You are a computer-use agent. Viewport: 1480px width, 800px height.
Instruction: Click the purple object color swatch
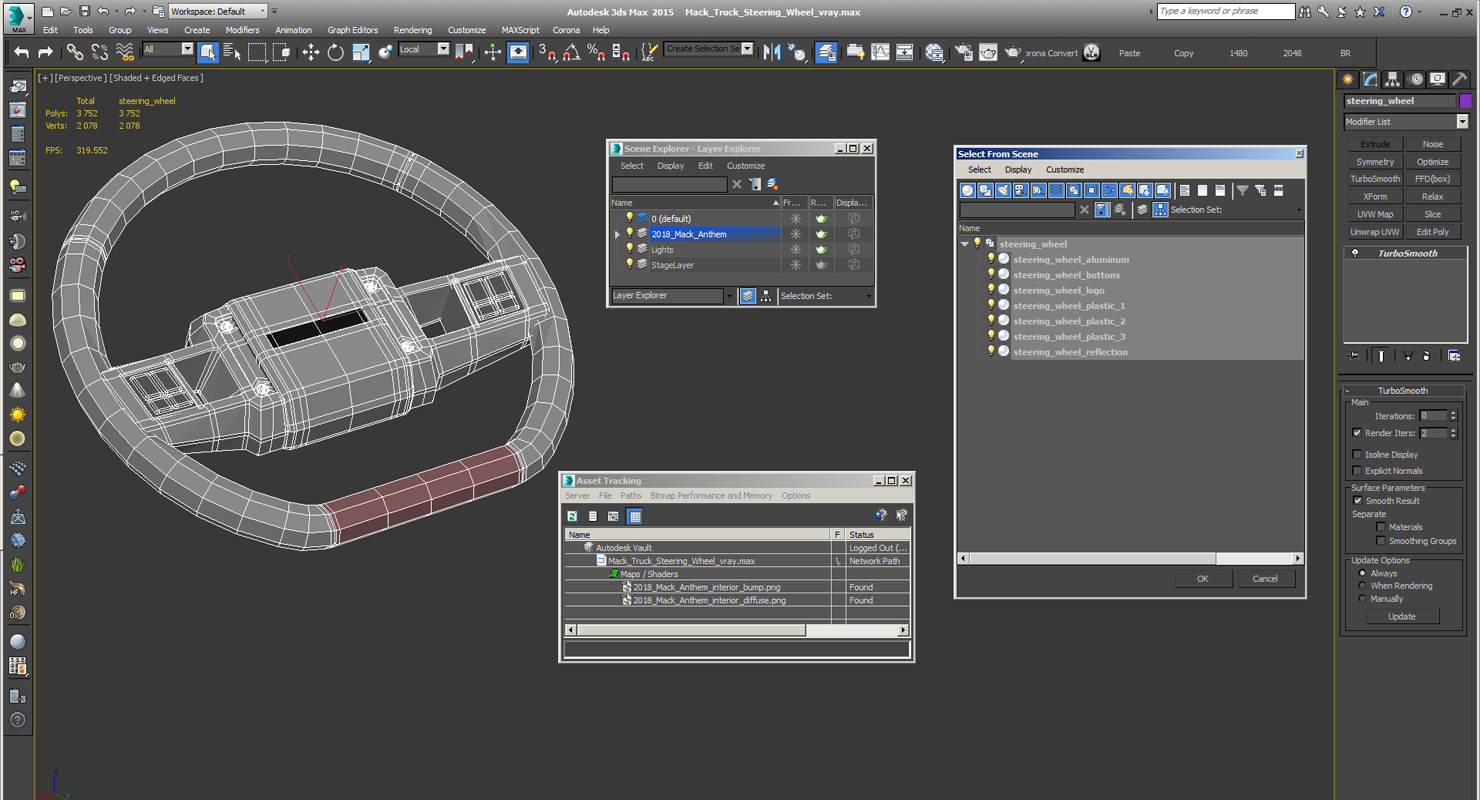pyautogui.click(x=1465, y=101)
